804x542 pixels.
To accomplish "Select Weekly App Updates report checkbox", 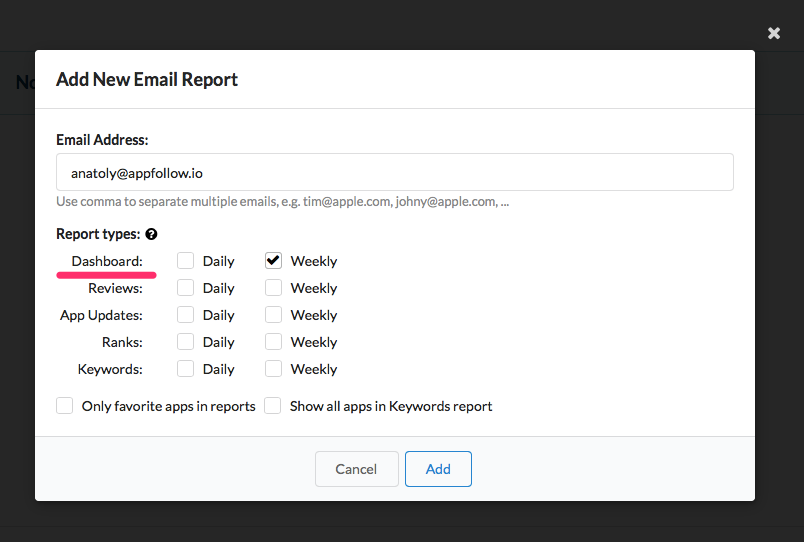I will click(x=273, y=315).
